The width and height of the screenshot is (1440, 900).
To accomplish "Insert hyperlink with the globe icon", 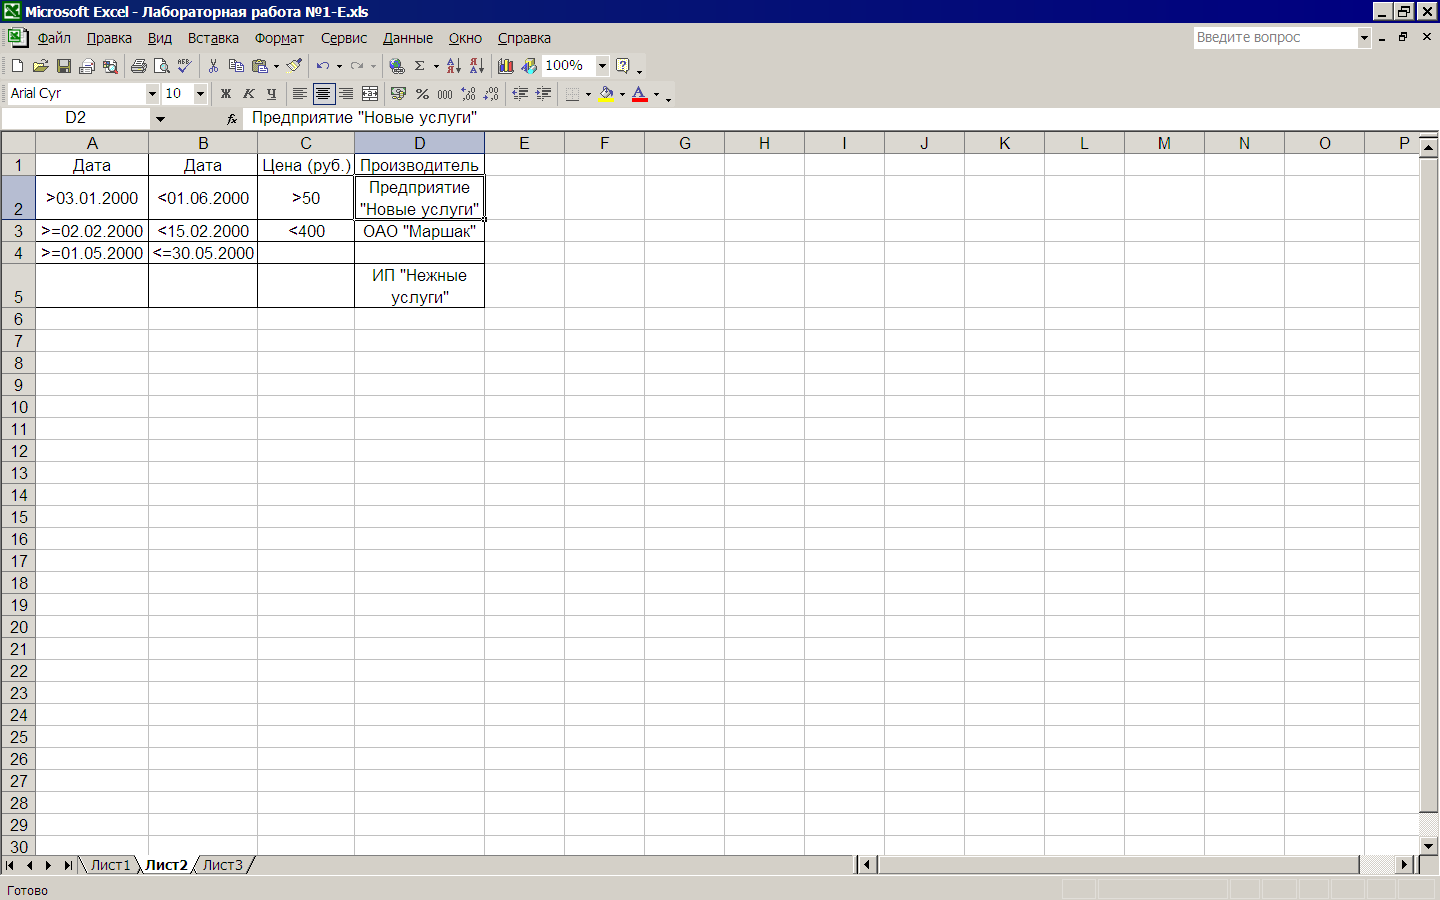I will (x=397, y=66).
